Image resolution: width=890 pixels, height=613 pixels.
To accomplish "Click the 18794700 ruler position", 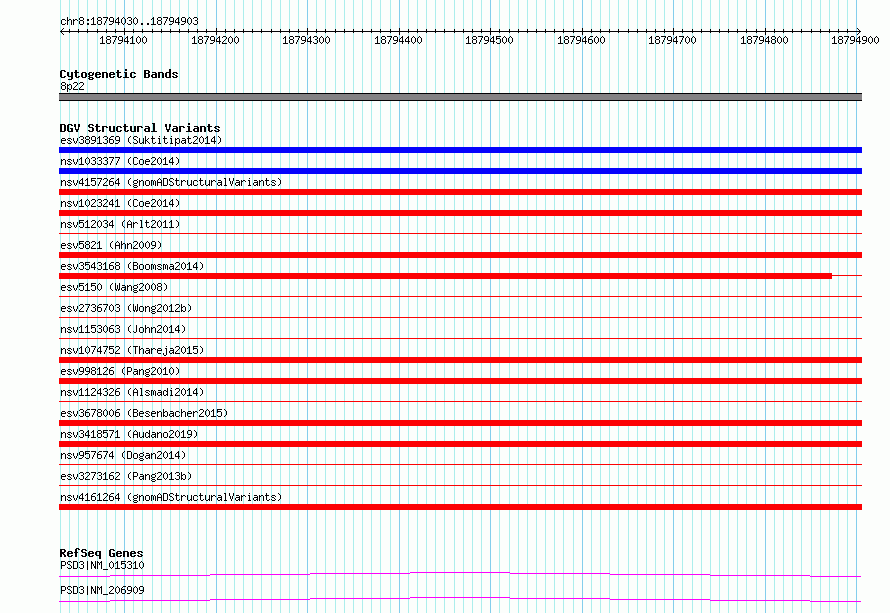I will pyautogui.click(x=672, y=40).
